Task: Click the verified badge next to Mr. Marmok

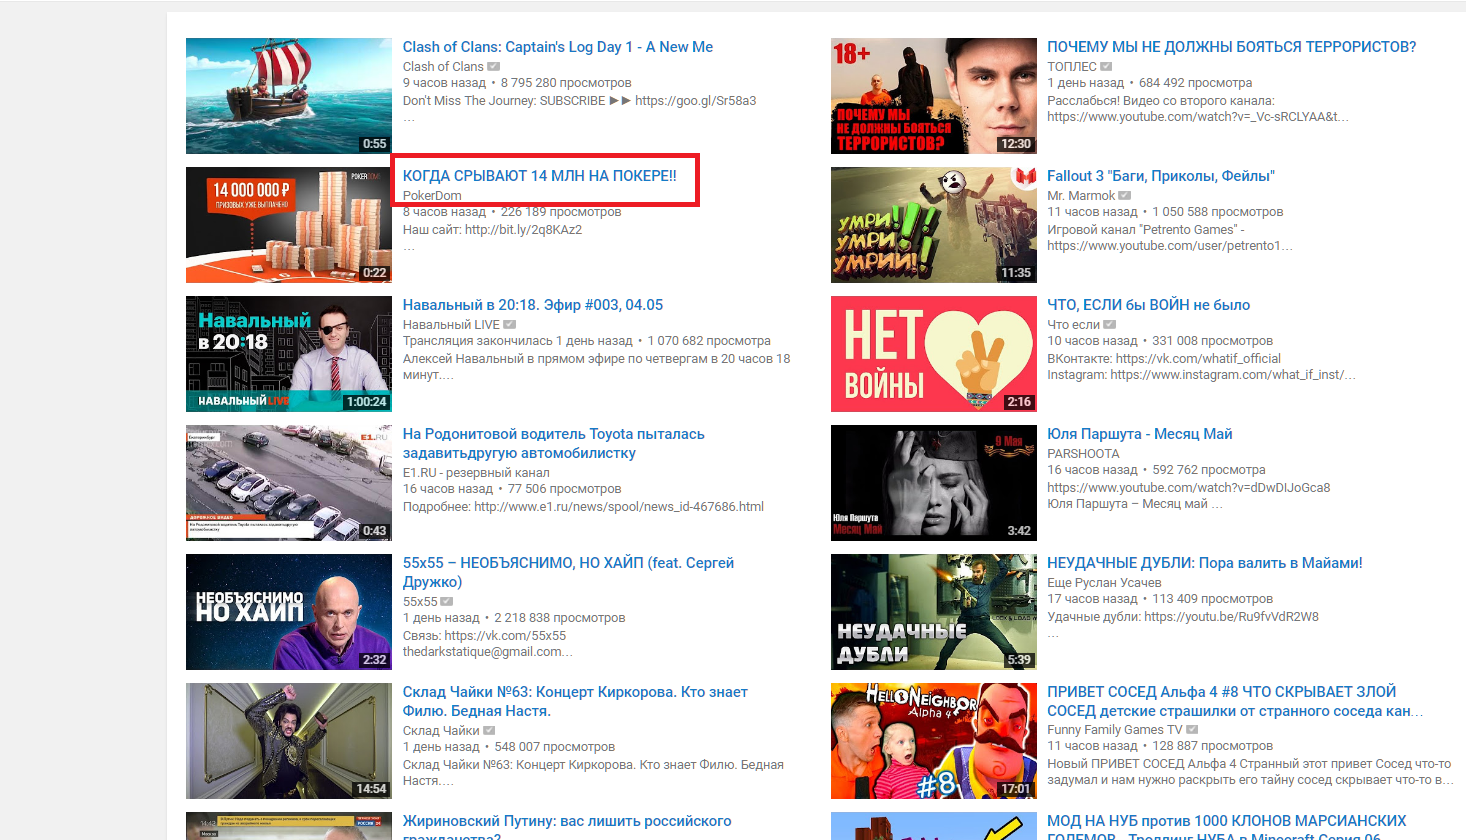Action: 1125,196
